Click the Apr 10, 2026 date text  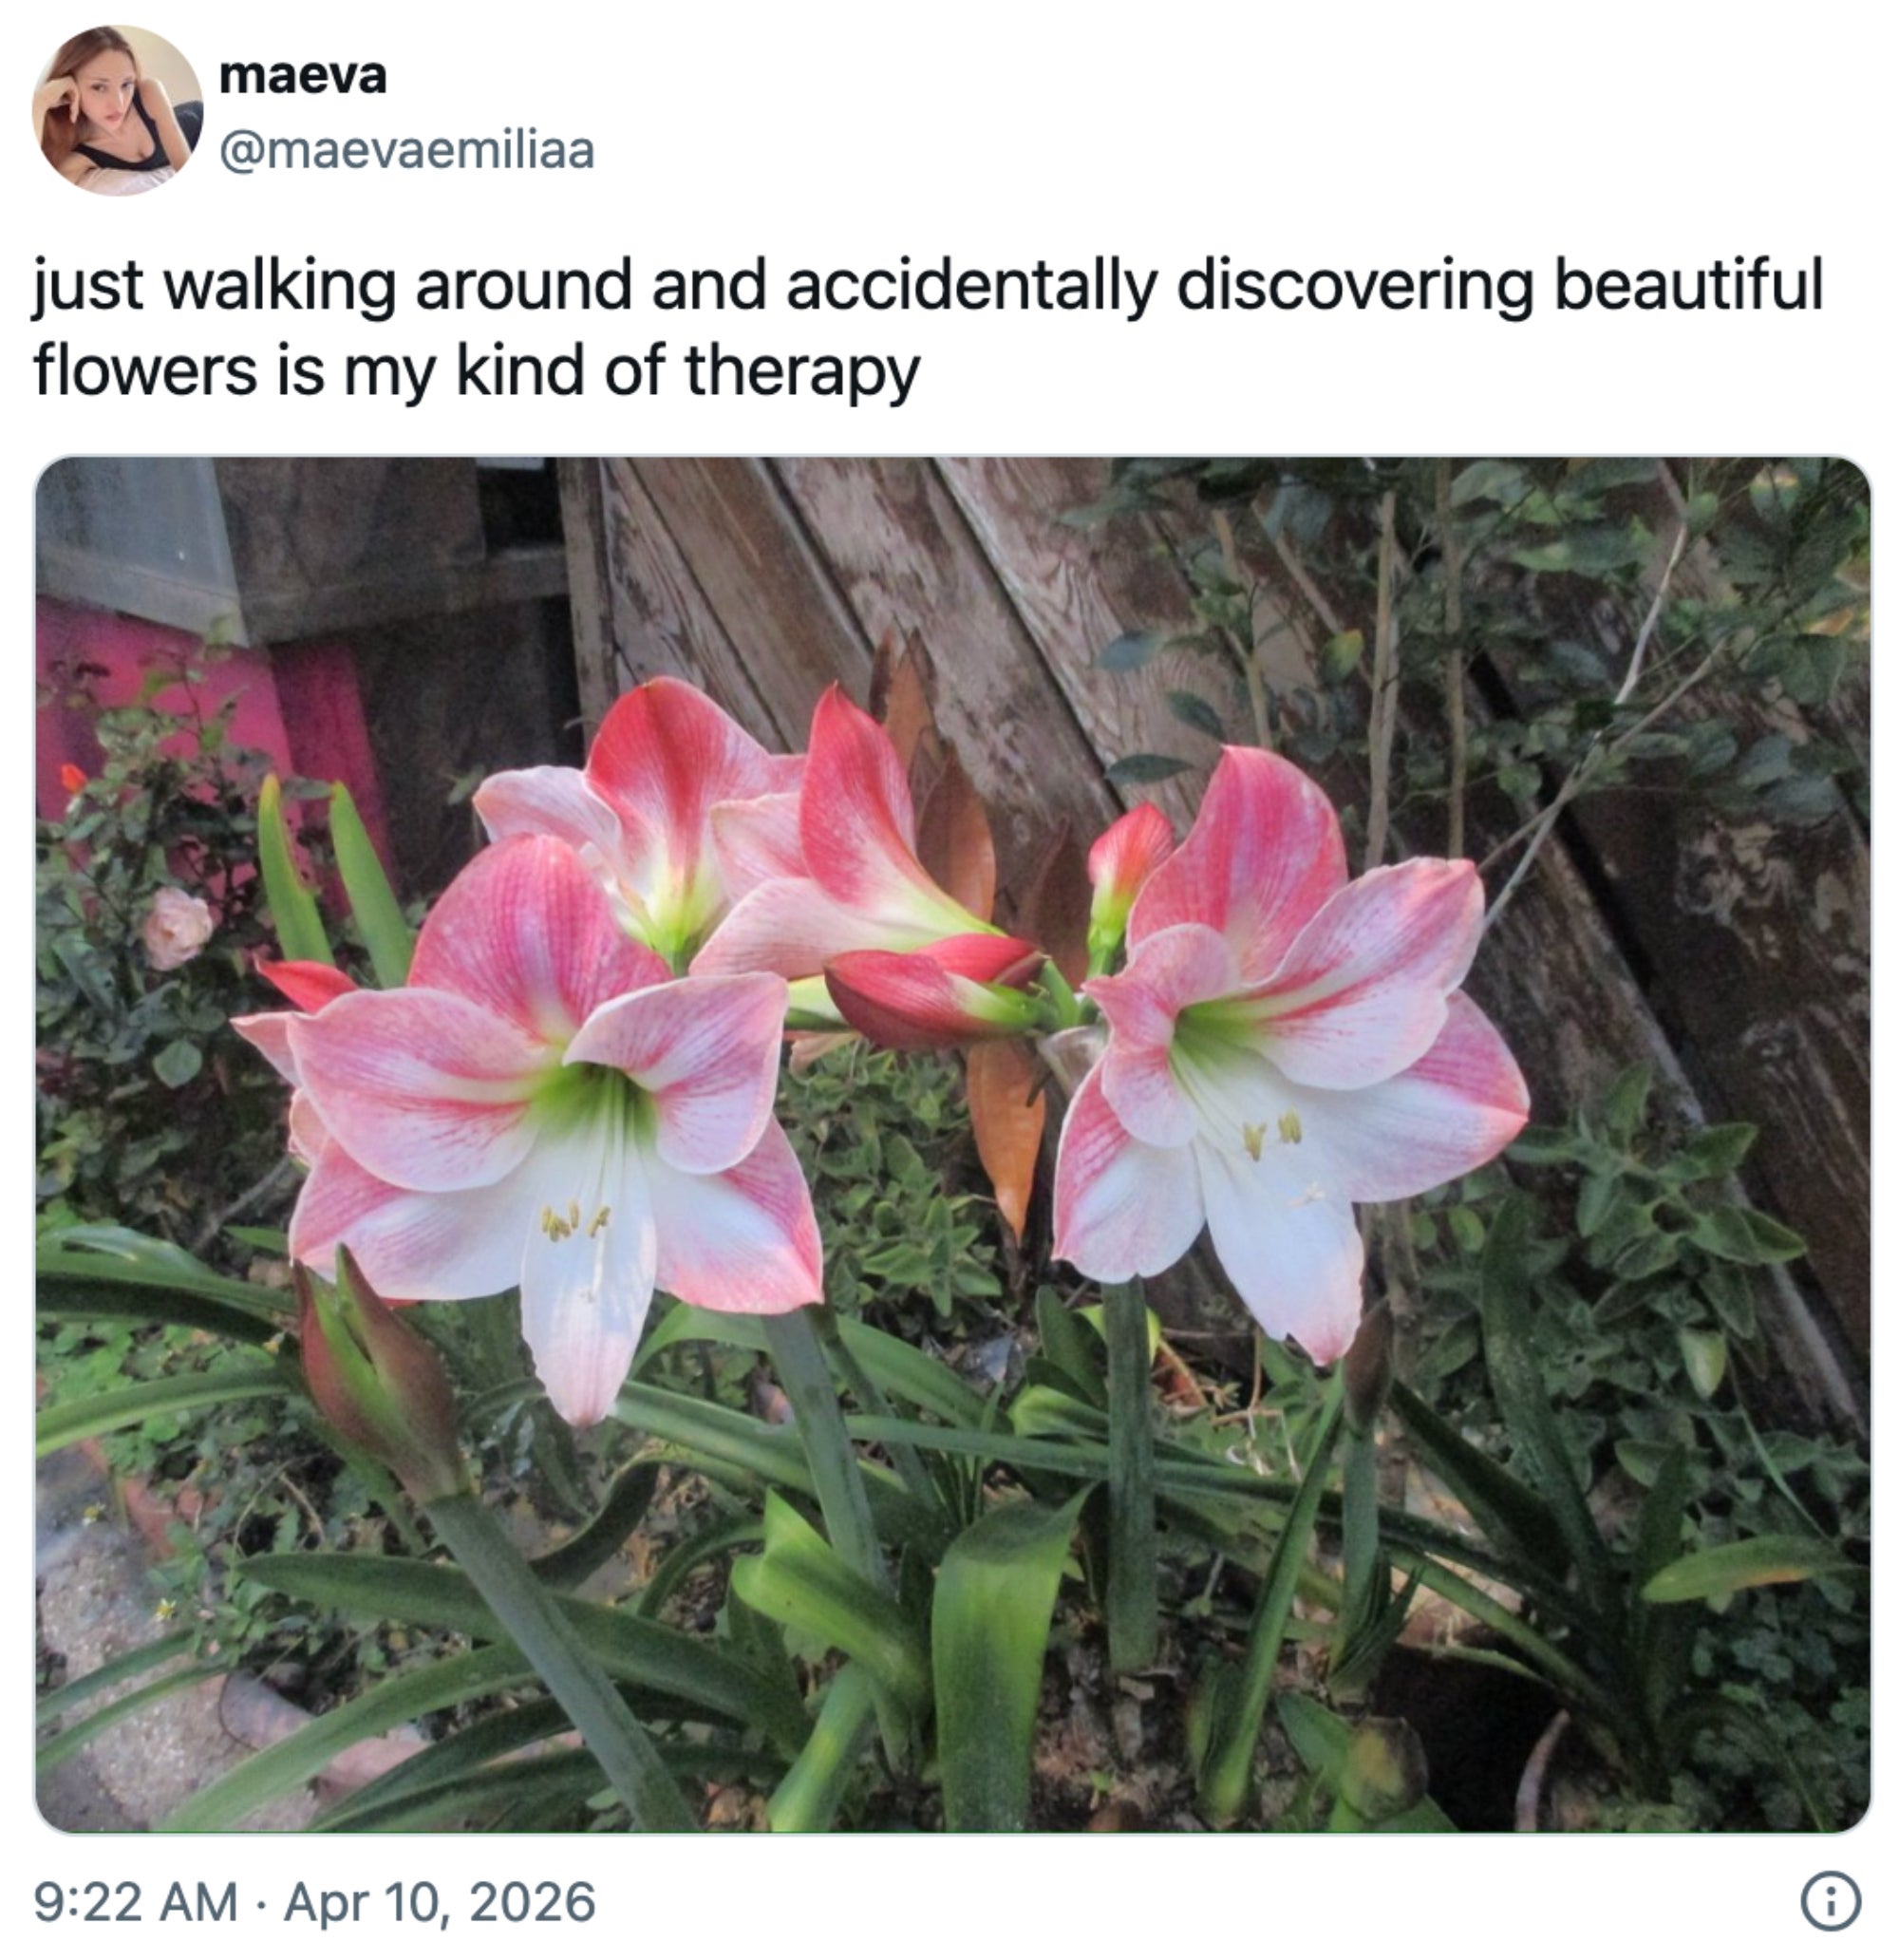coord(440,1901)
